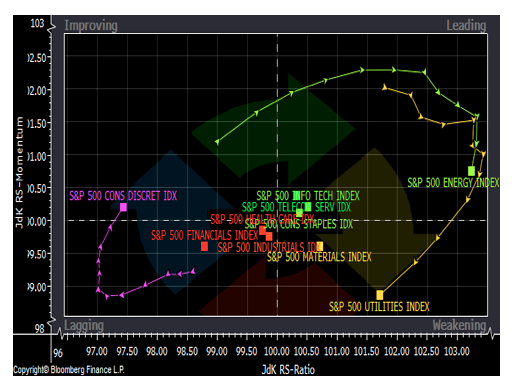The height and width of the screenshot is (392, 516).
Task: Click the Improving quadrant label
Action: coord(91,26)
